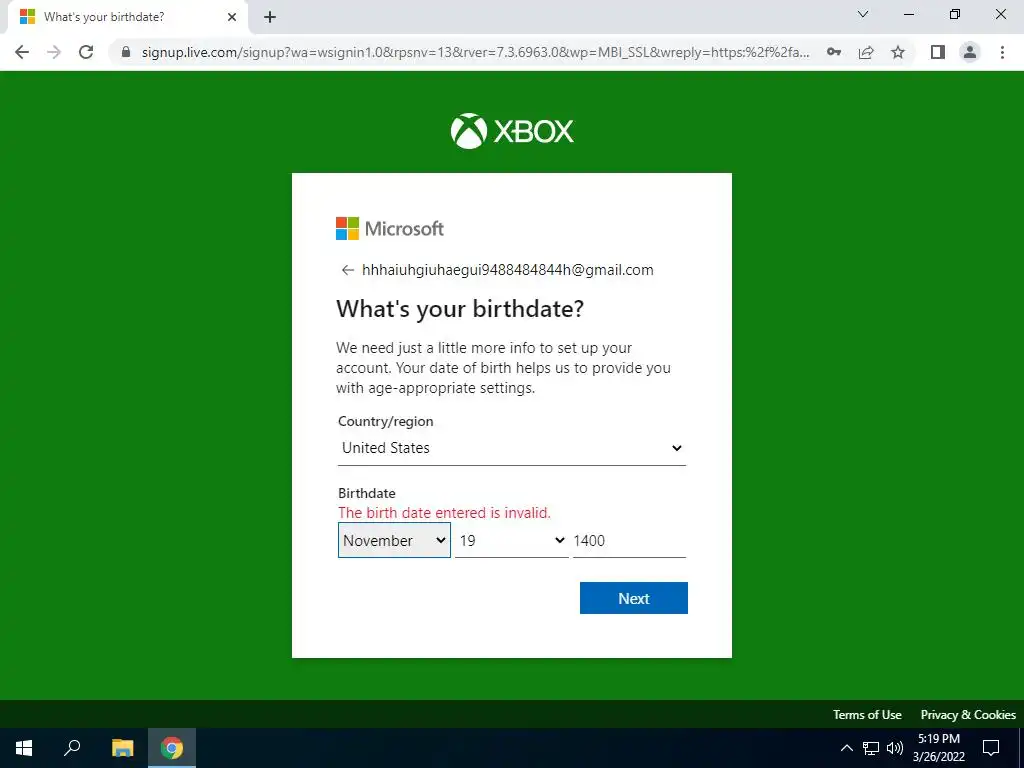Viewport: 1024px width, 768px height.
Task: Open the Chrome three-dot menu
Action: 1002,52
